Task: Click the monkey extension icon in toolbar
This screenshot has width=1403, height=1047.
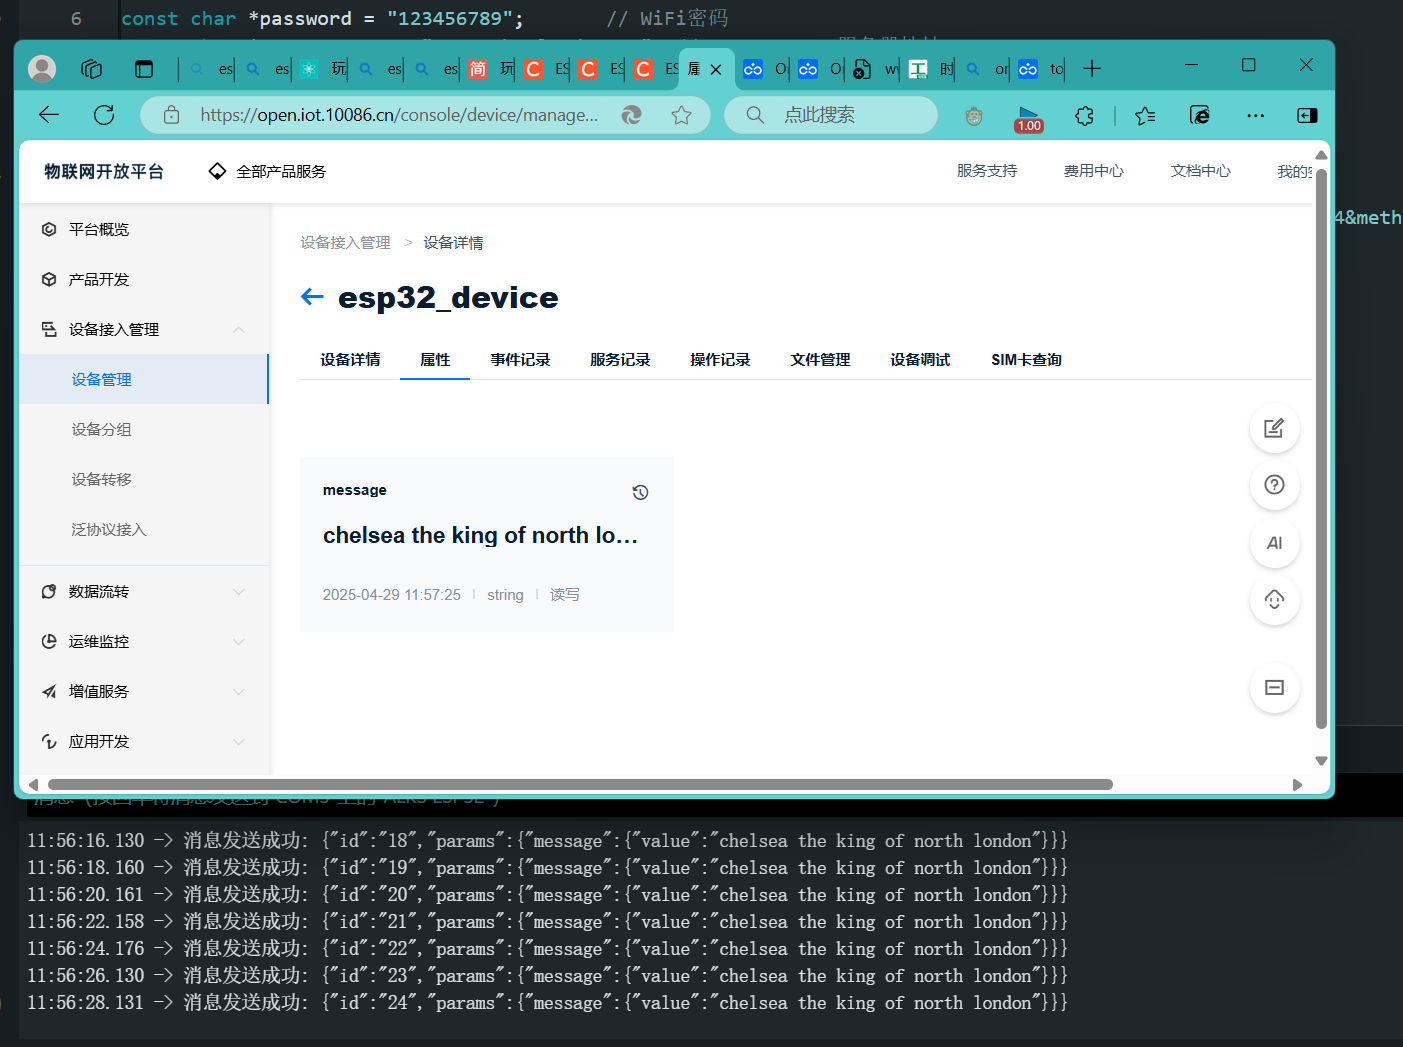Action: [974, 116]
